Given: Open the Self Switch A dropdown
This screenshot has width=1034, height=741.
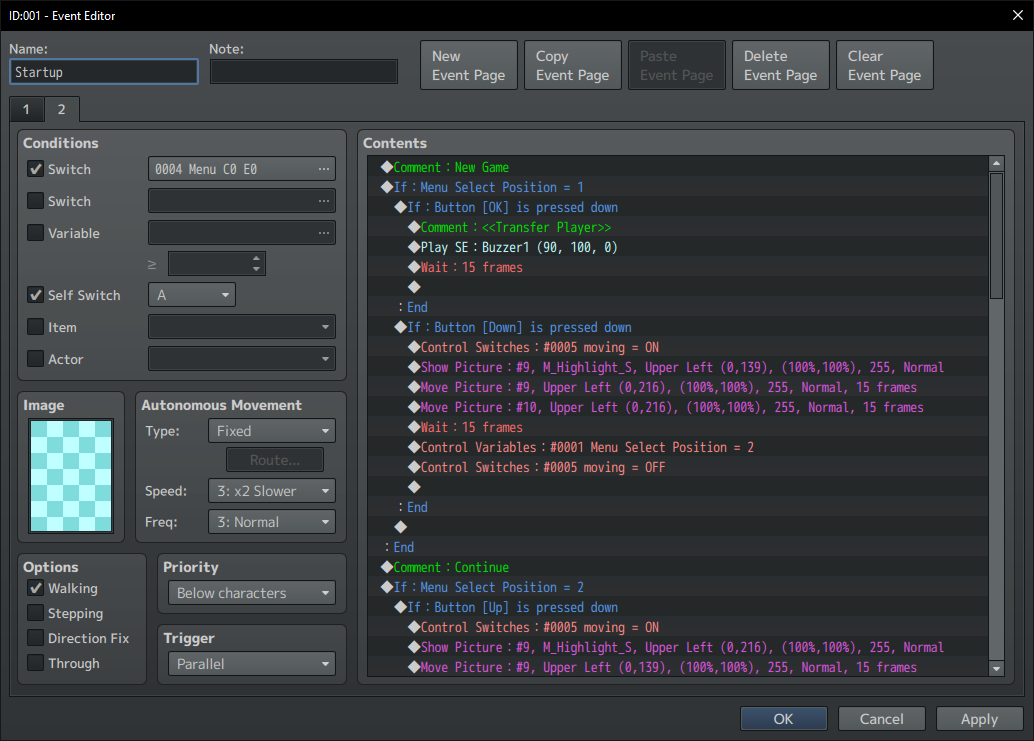Looking at the screenshot, I should click(x=192, y=295).
